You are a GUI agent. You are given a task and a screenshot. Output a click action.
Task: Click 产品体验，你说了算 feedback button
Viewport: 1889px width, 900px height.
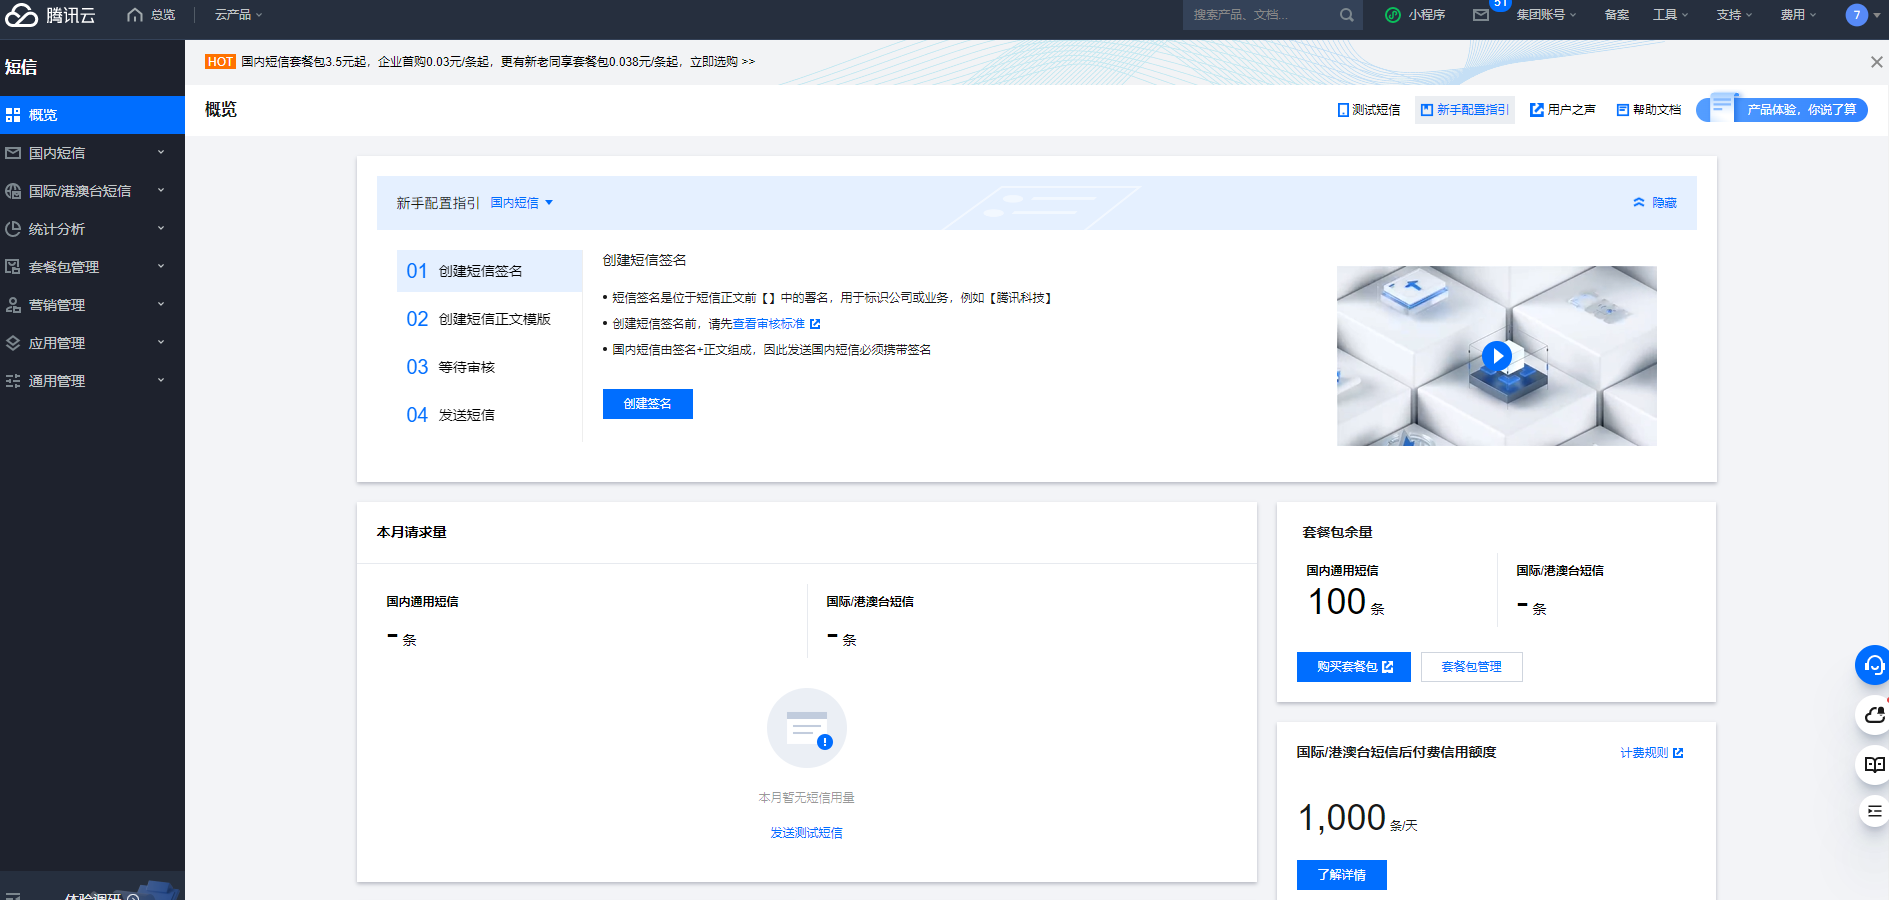(1782, 110)
